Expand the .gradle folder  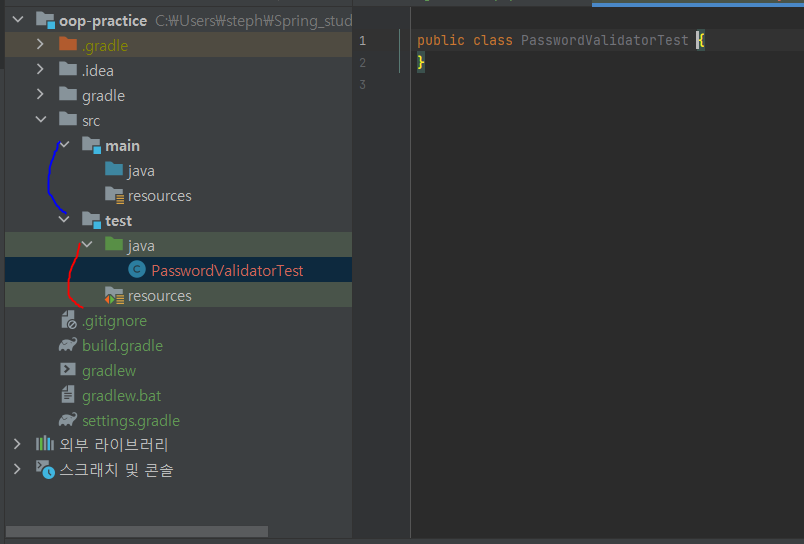(41, 45)
